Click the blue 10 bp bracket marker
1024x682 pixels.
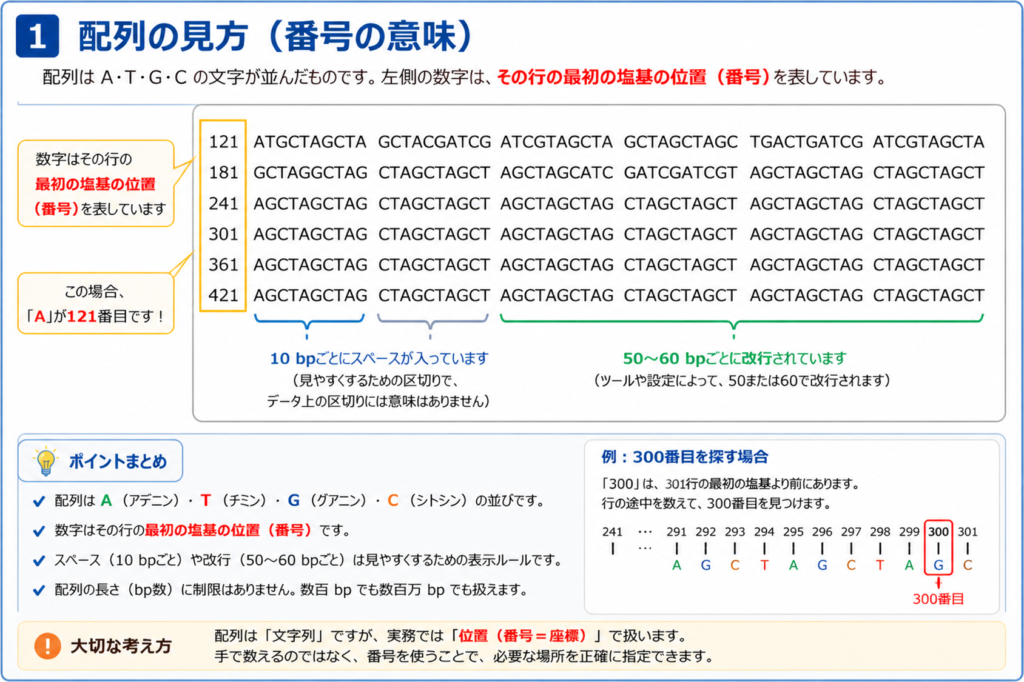[x=308, y=326]
